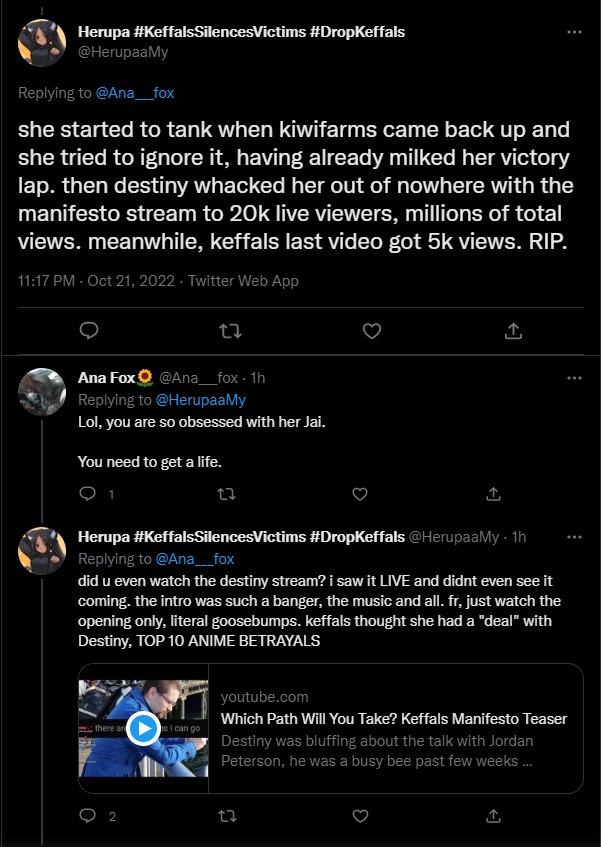This screenshot has height=847, width=601.
Task: Like the main tweet about the manifesto stream
Action: pyautogui.click(x=371, y=330)
